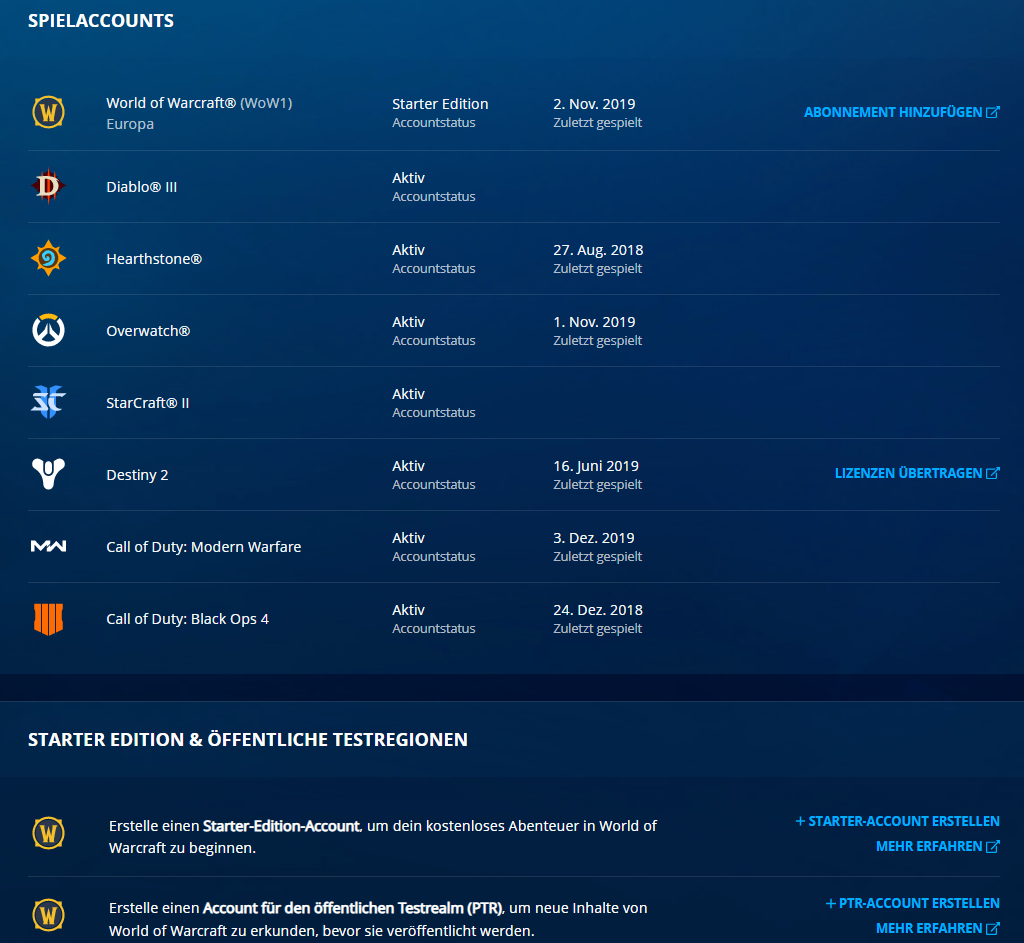1024x943 pixels.
Task: Click Aktiv status in Diablo III row
Action: pos(408,178)
